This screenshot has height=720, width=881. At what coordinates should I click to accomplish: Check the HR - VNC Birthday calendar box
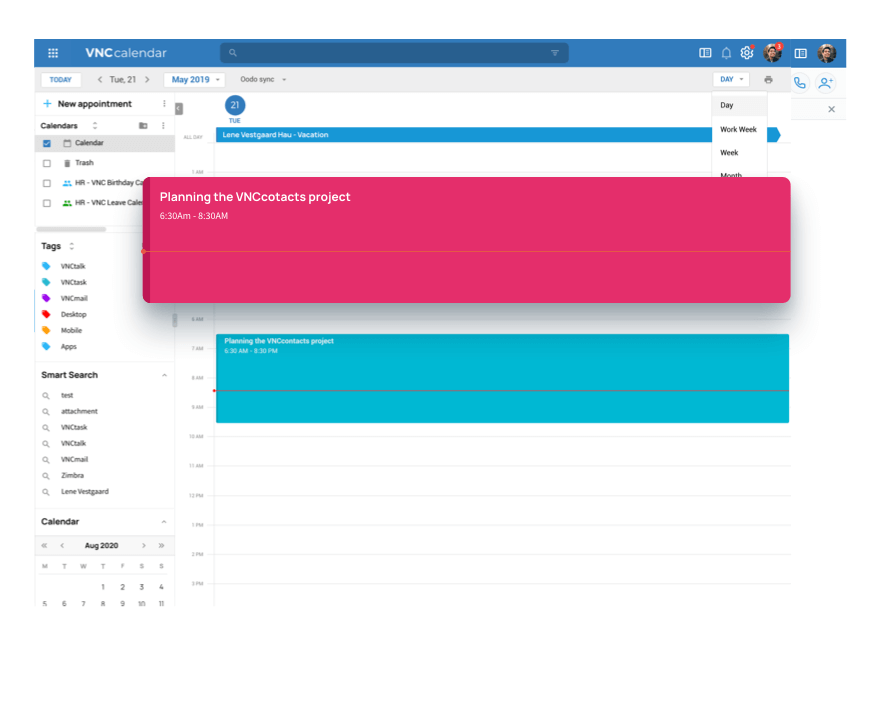[x=47, y=183]
